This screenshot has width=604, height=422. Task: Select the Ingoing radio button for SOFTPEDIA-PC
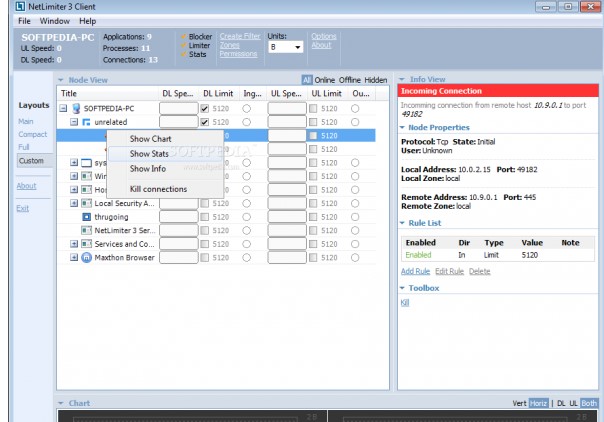coord(247,108)
